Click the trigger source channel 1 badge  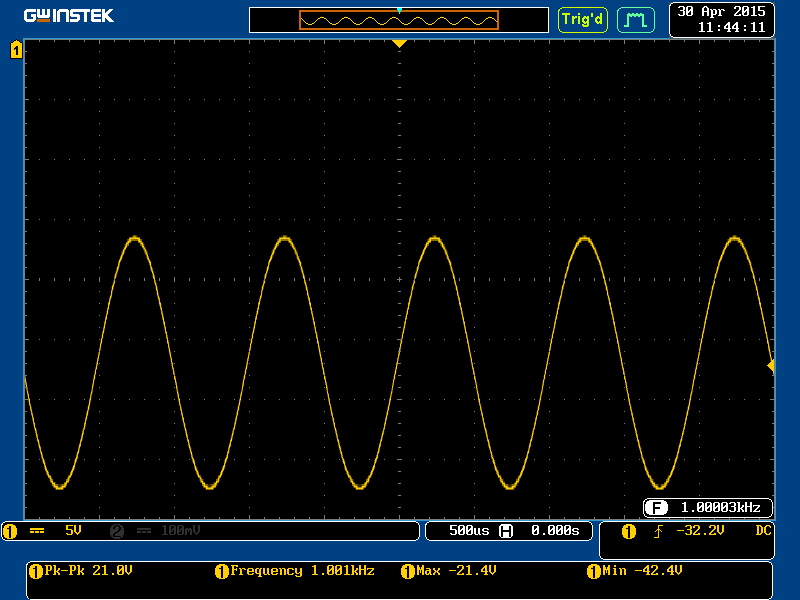pos(629,532)
